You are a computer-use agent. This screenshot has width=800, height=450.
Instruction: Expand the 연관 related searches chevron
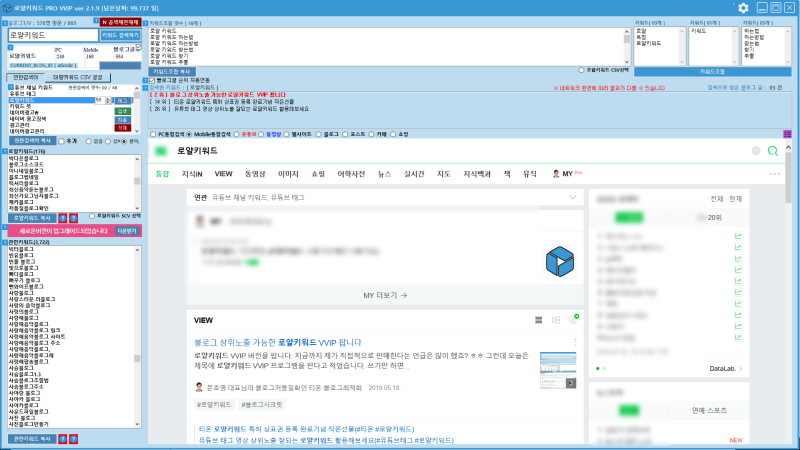click(x=572, y=197)
